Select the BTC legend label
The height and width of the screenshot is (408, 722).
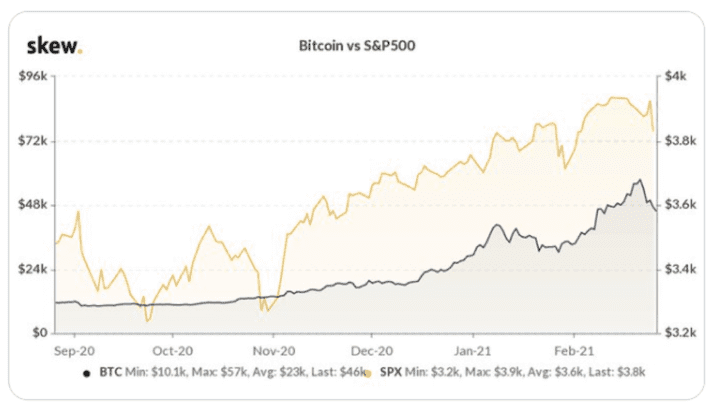pos(111,372)
